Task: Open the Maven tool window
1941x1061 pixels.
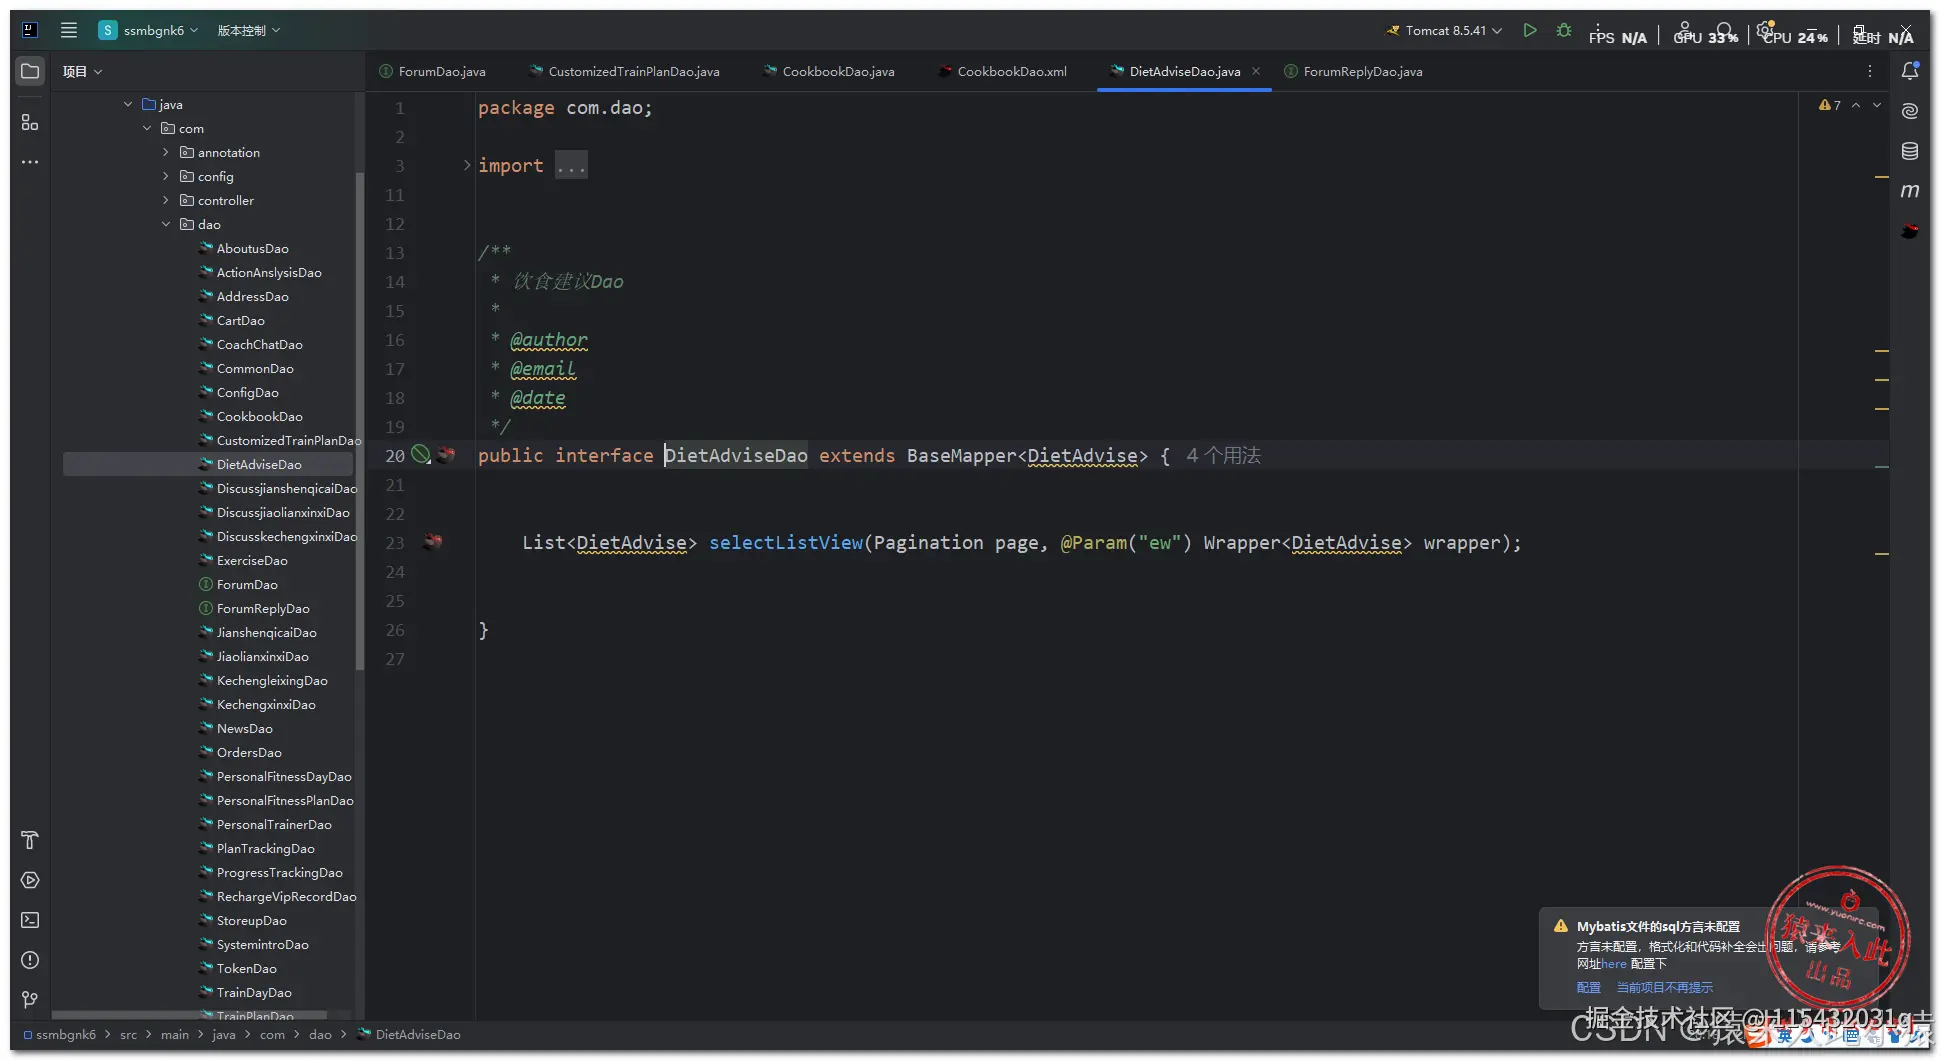Action: pos(1909,191)
